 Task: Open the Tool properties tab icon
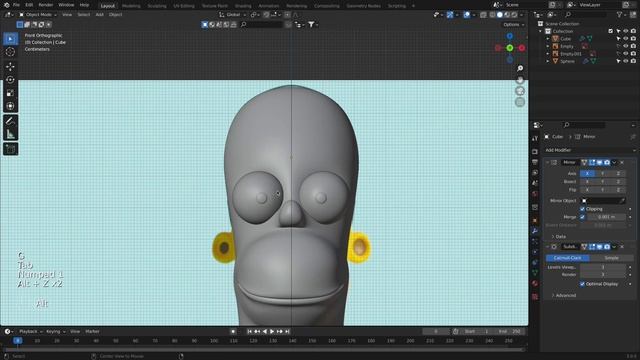pos(535,139)
